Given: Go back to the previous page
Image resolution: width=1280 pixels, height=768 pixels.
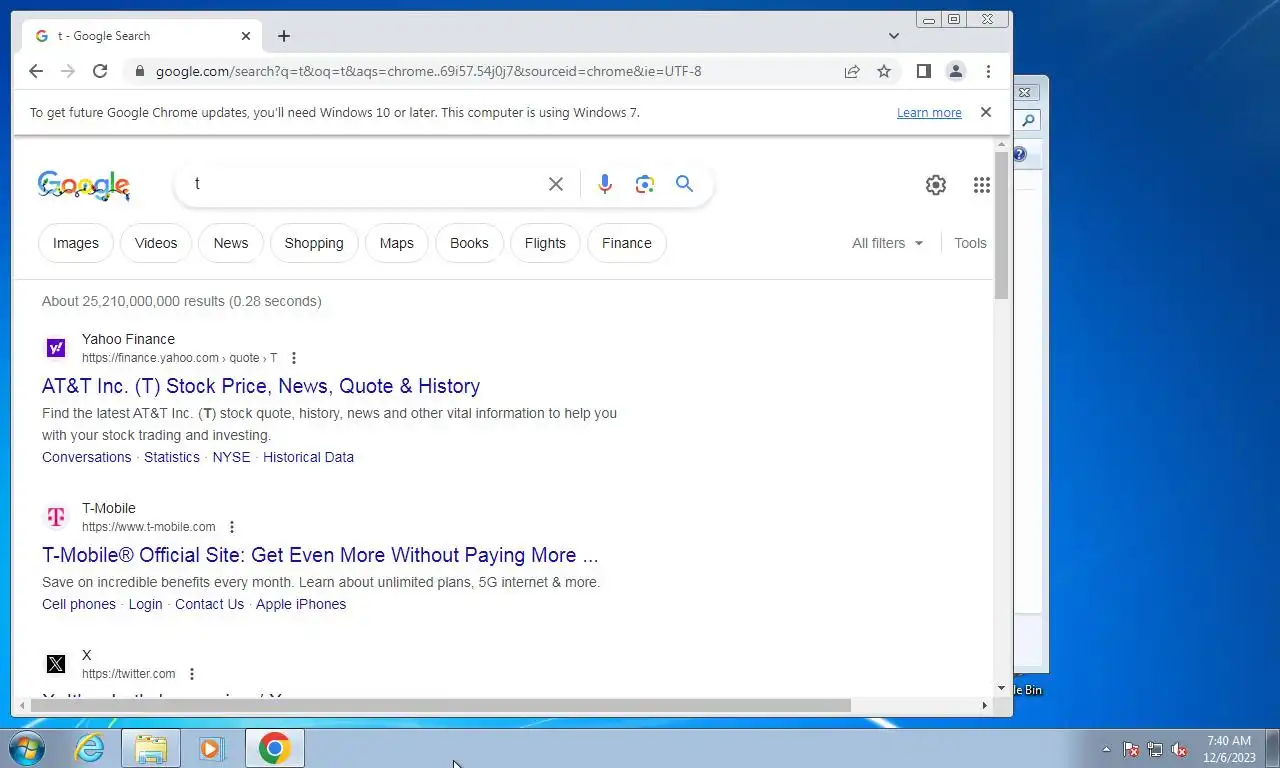Looking at the screenshot, I should pyautogui.click(x=36, y=71).
